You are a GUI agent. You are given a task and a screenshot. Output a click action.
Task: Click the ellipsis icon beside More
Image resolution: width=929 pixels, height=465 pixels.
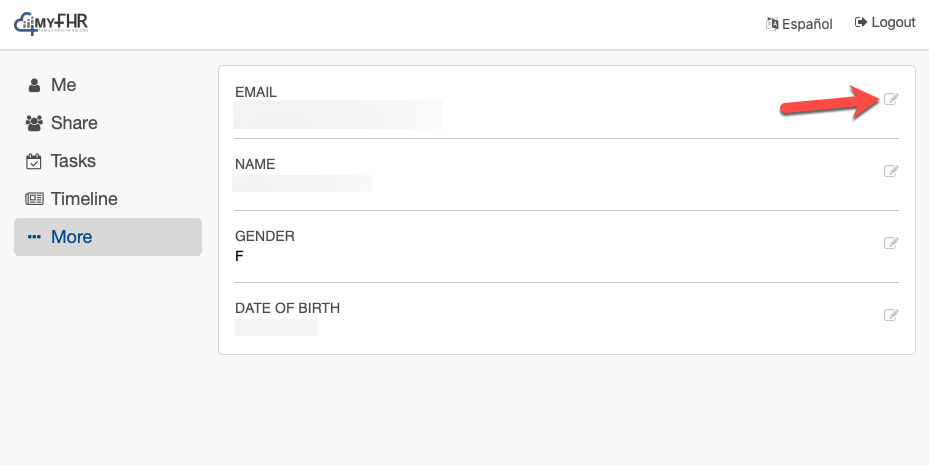[34, 238]
